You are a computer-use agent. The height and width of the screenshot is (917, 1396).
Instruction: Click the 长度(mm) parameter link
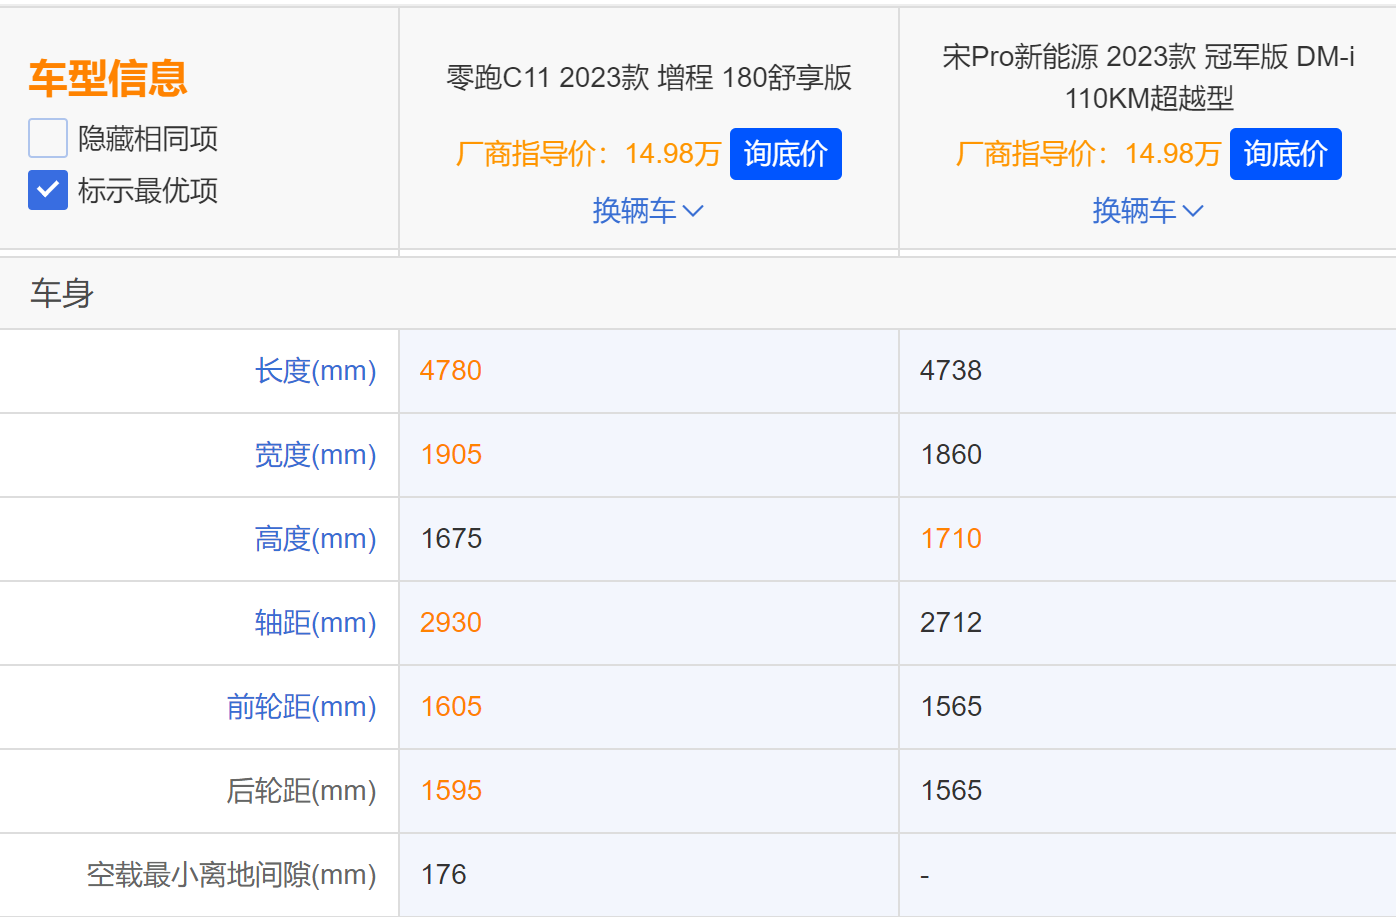(315, 371)
